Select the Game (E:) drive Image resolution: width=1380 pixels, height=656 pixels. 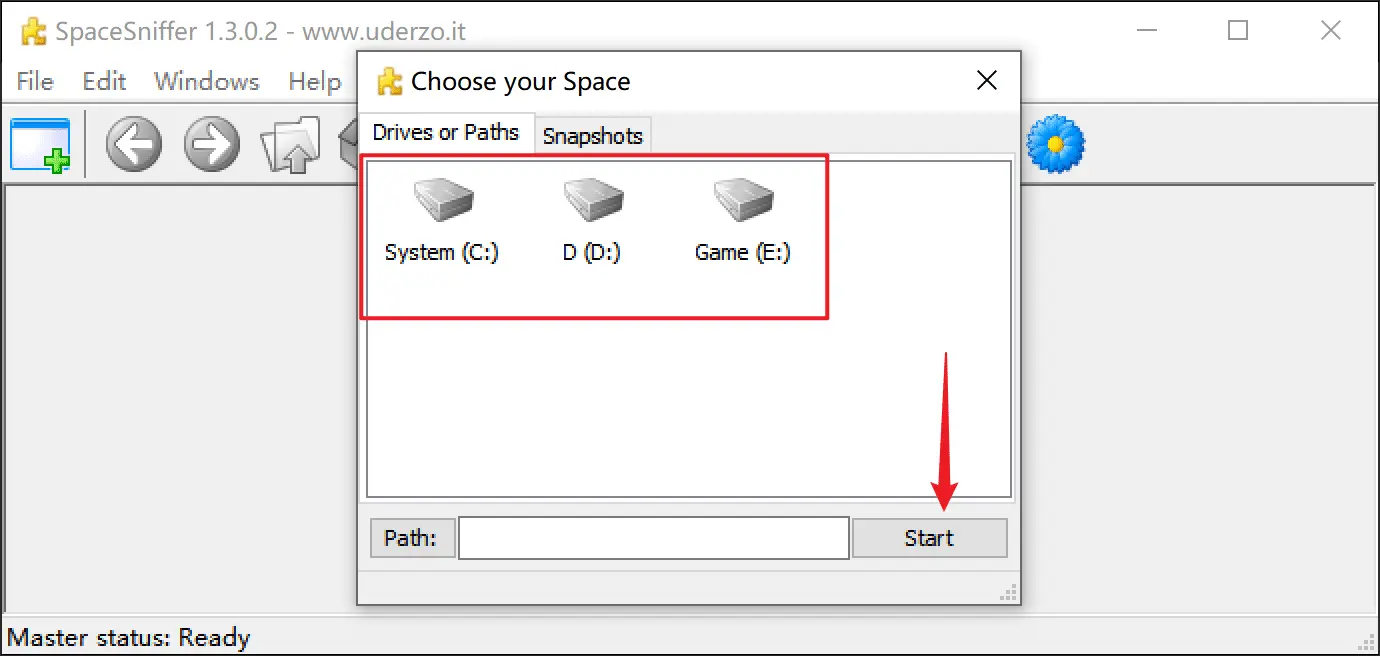[x=742, y=221]
